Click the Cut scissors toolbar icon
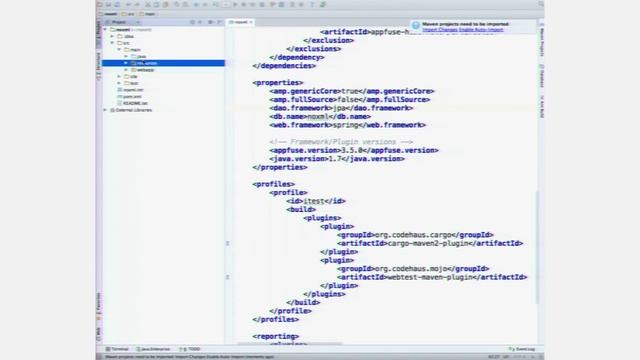640x360 pixels. point(148,4)
